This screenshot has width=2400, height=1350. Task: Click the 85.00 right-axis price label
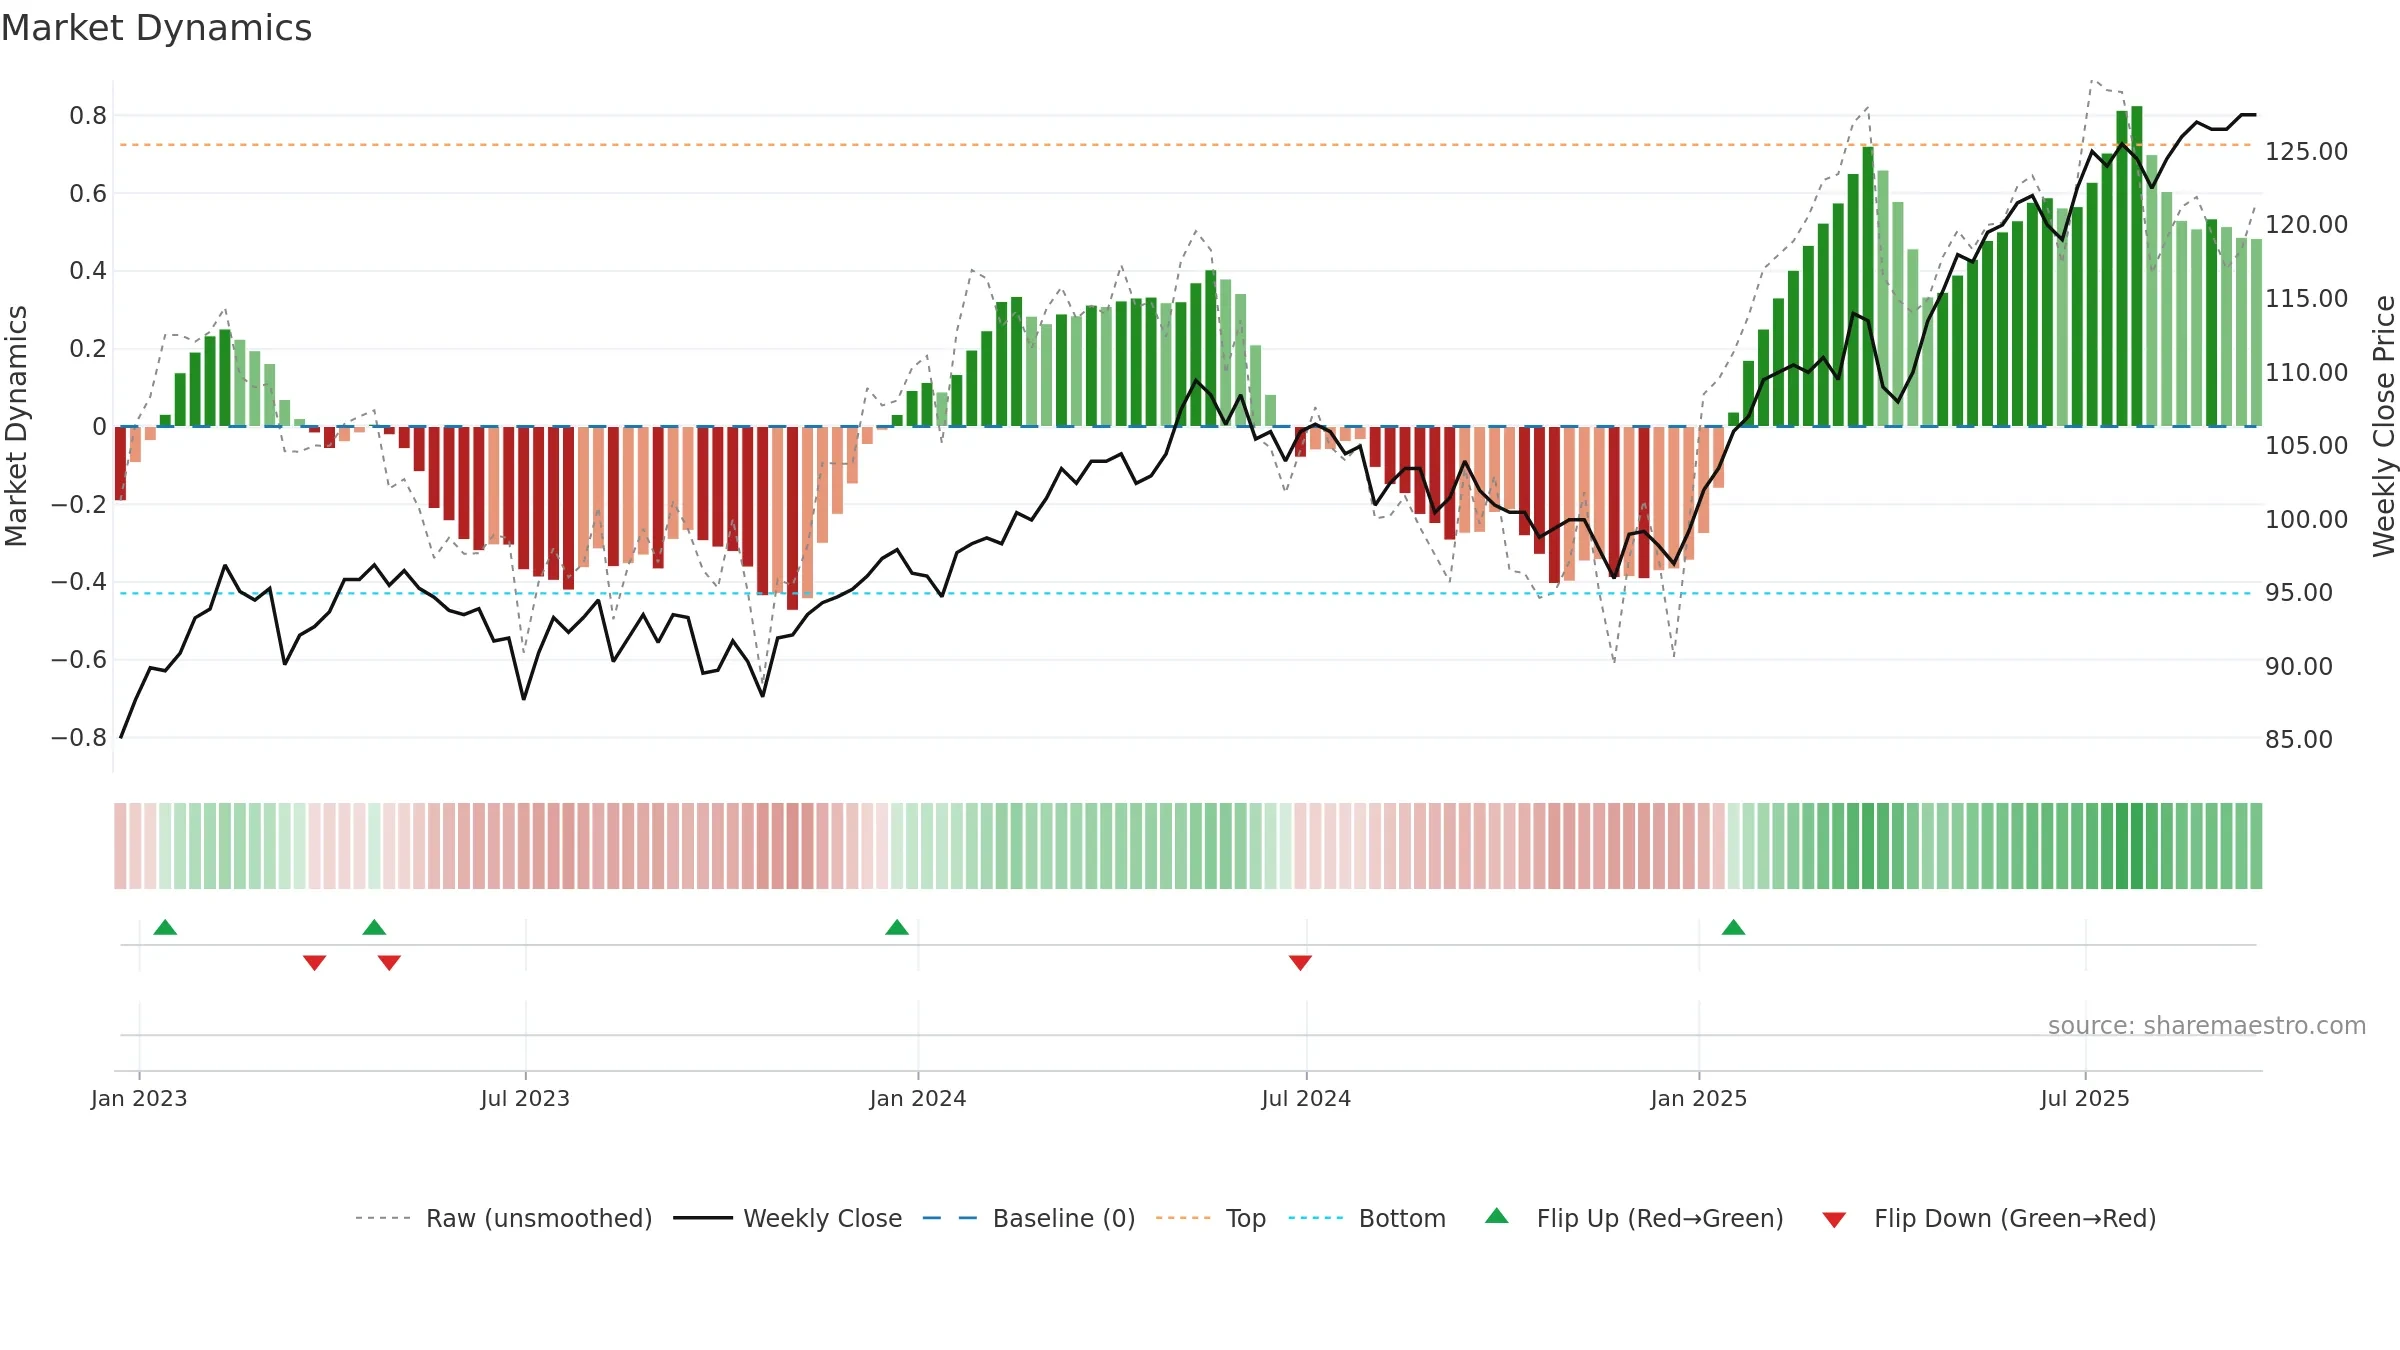pyautogui.click(x=2298, y=739)
